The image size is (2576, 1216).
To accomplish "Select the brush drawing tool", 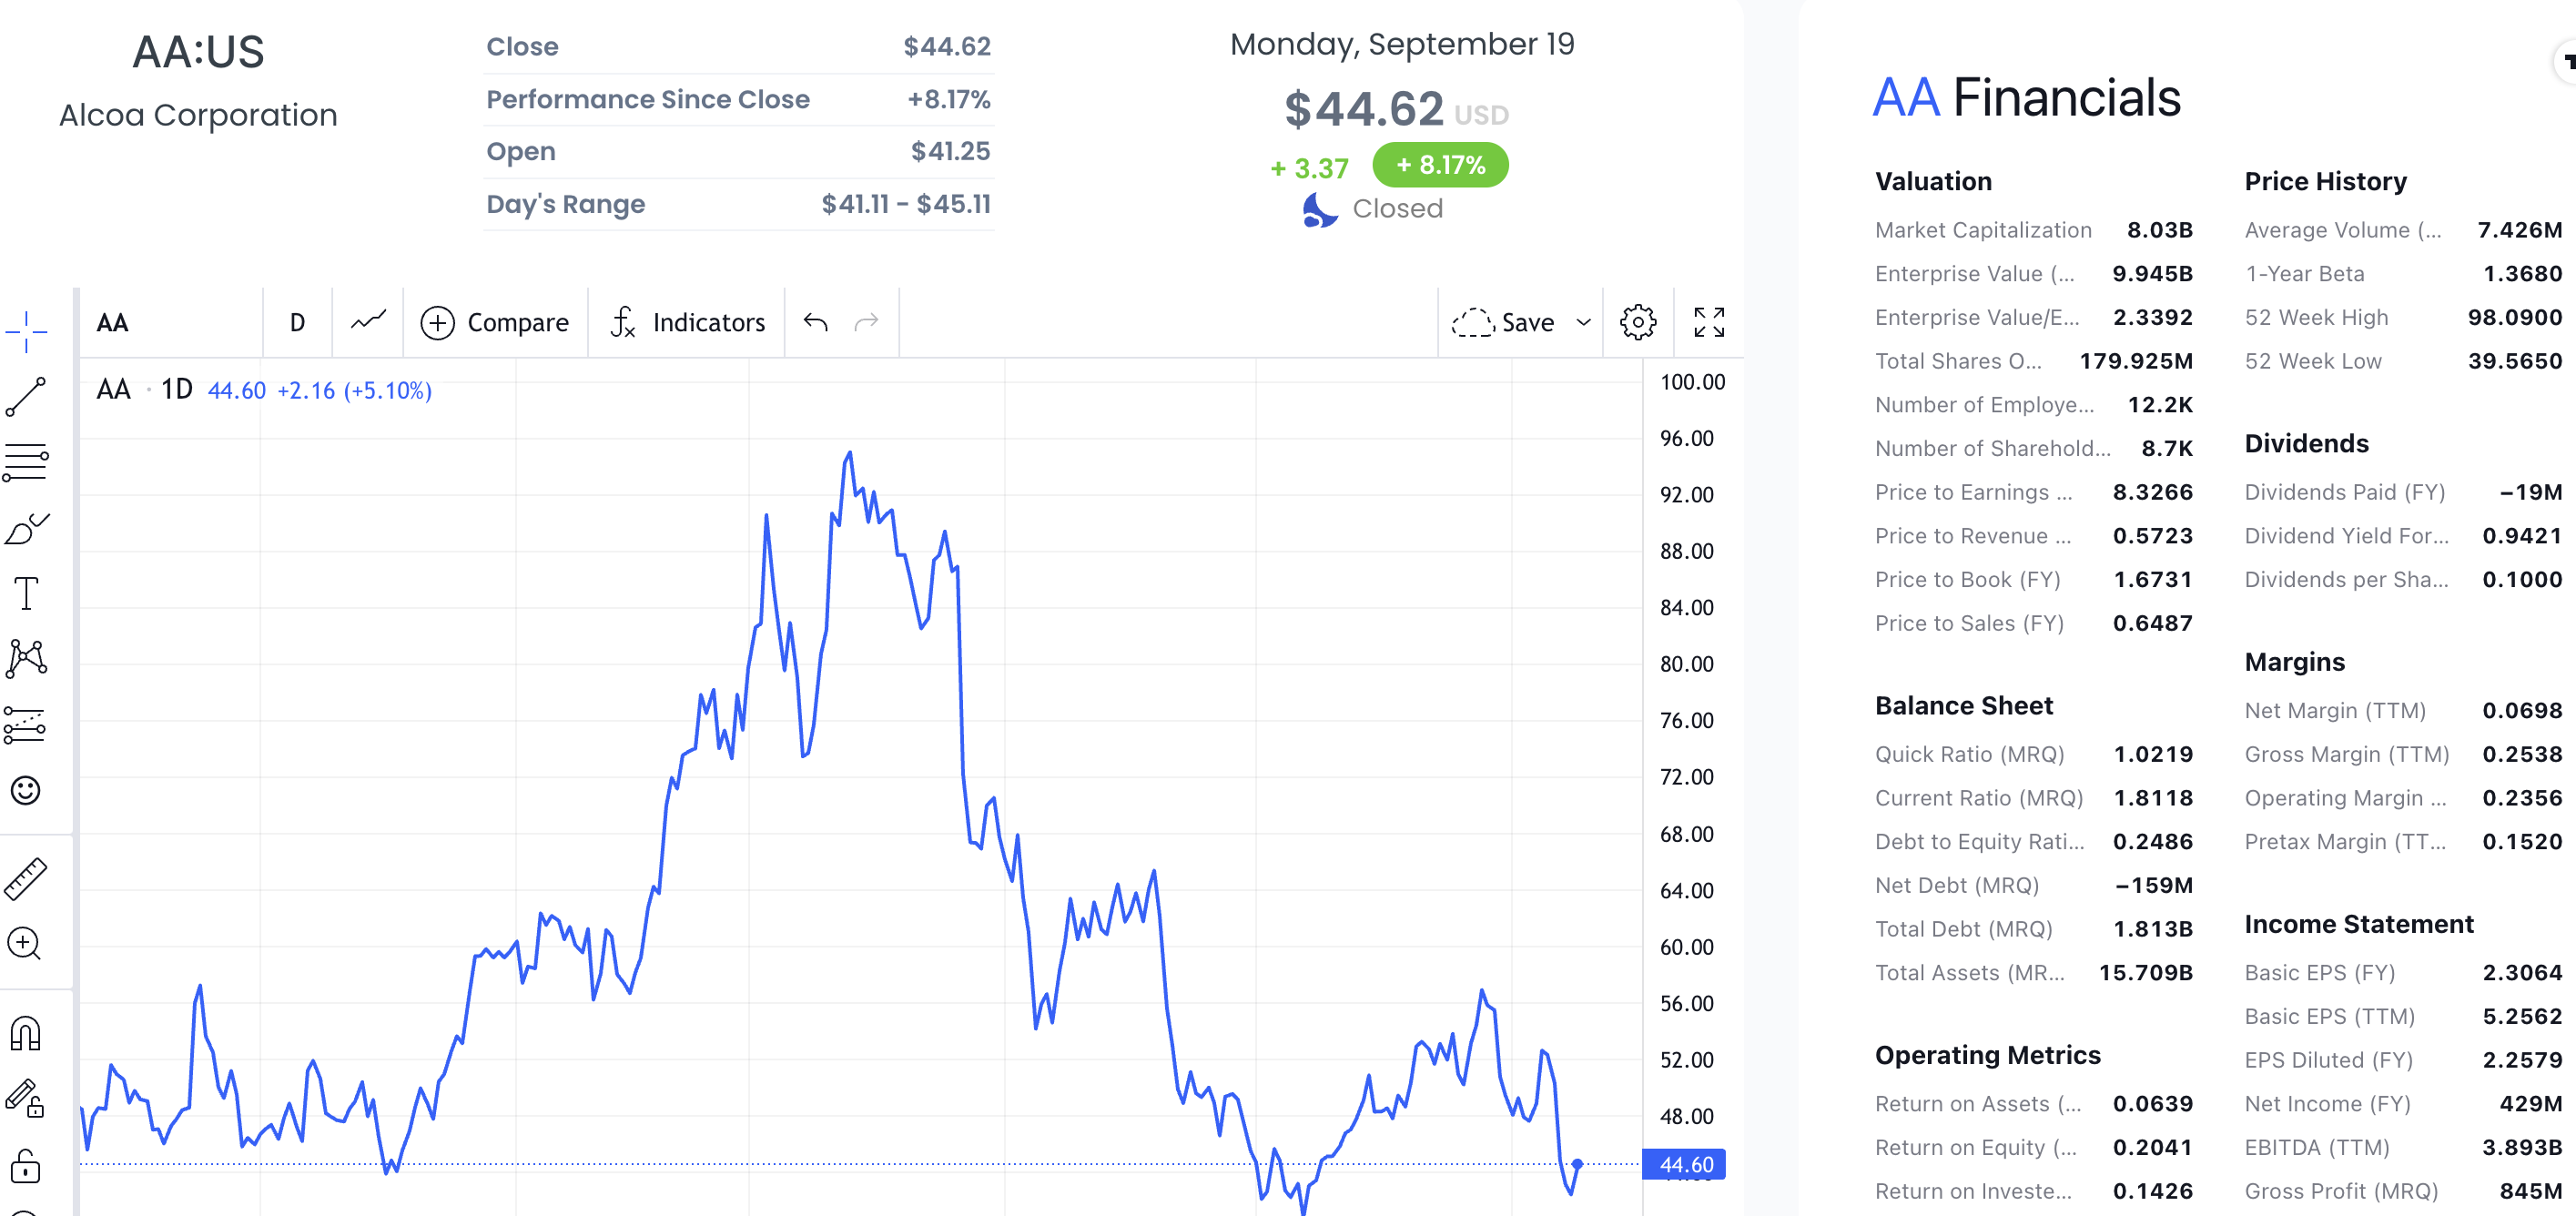I will tap(26, 528).
